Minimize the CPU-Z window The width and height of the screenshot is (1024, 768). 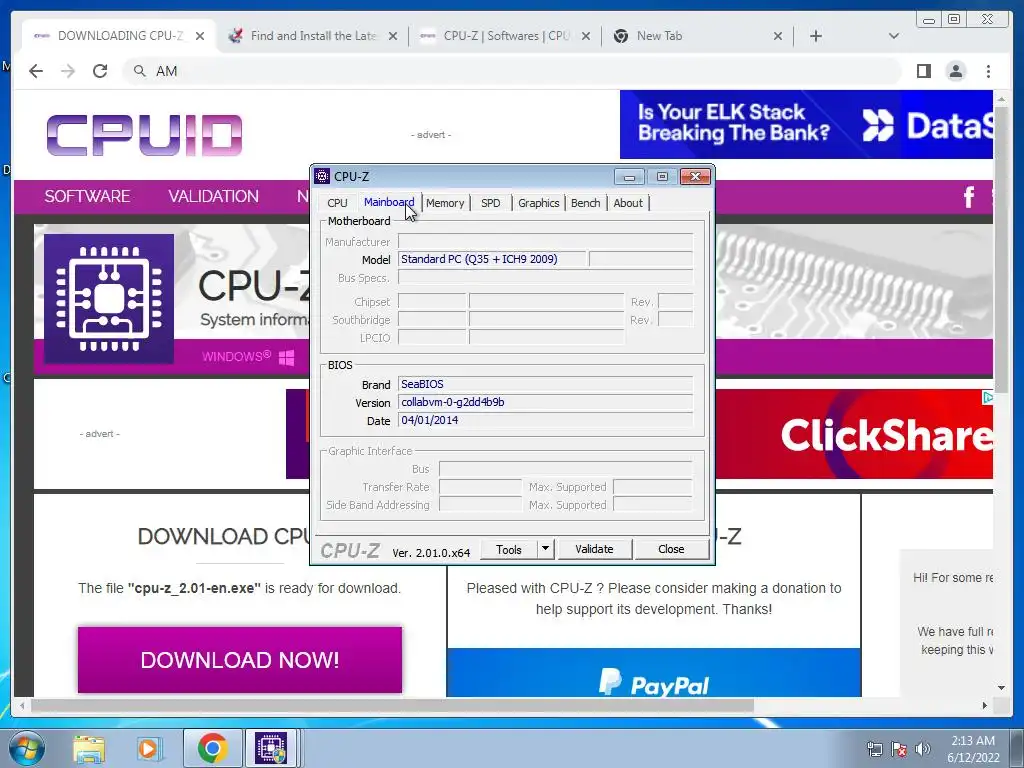tap(630, 176)
